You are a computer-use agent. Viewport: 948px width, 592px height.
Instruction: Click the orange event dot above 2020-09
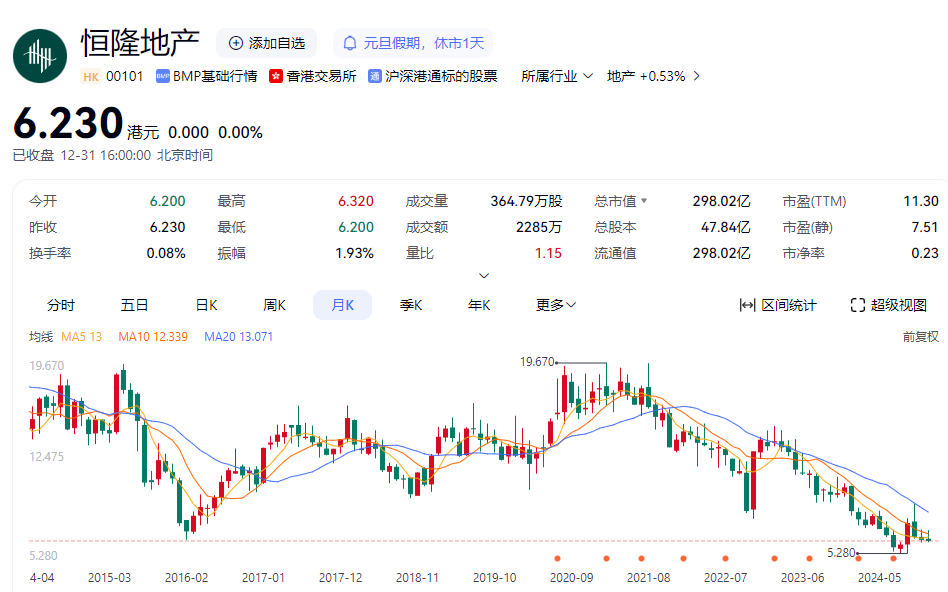tap(557, 558)
